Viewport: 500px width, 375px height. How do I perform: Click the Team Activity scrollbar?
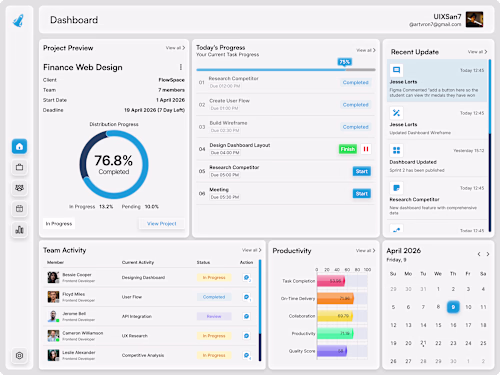(260, 310)
